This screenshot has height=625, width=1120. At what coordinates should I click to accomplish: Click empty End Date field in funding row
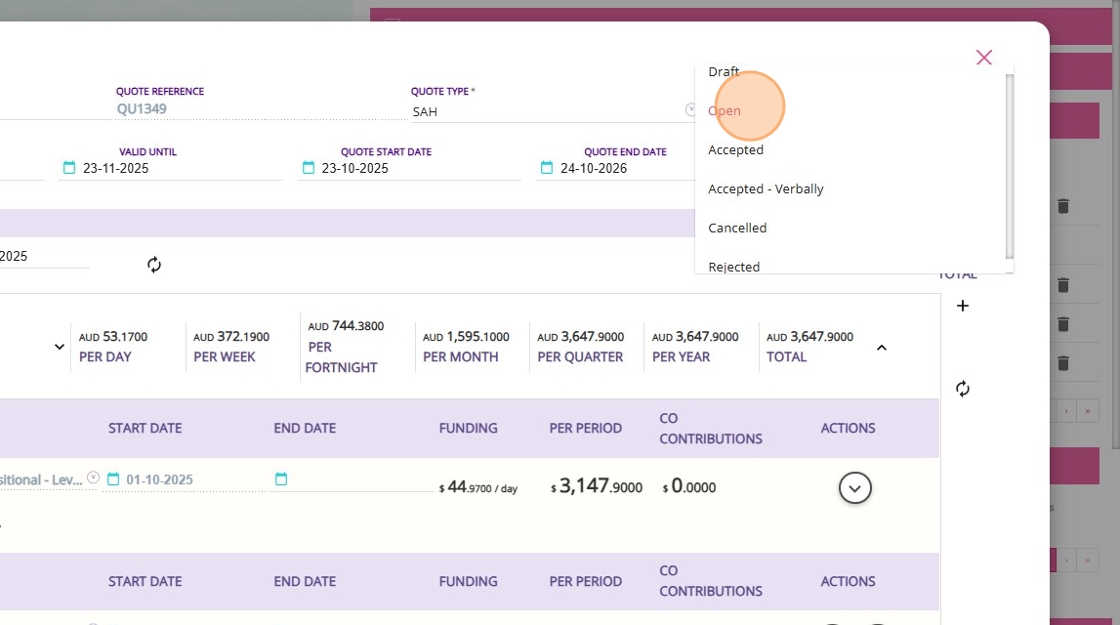point(352,479)
